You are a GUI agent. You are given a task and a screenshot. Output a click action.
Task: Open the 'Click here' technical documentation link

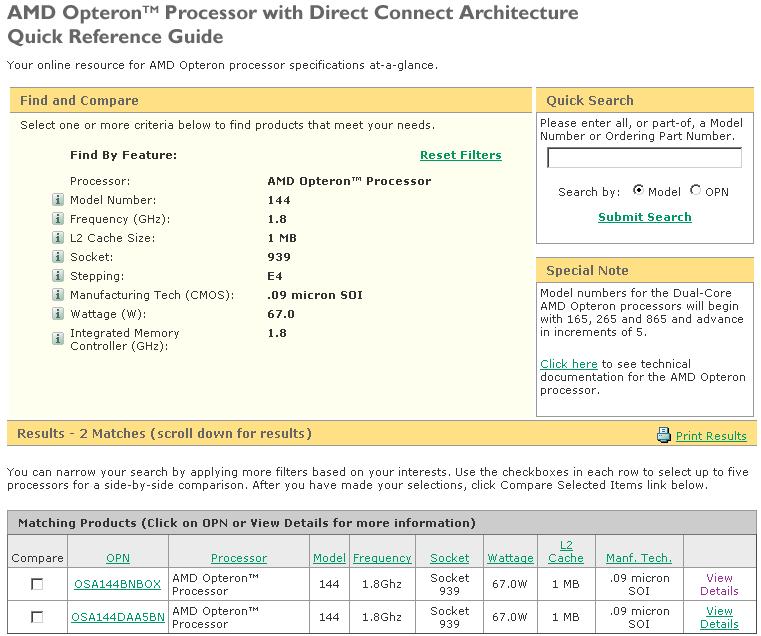pos(568,364)
